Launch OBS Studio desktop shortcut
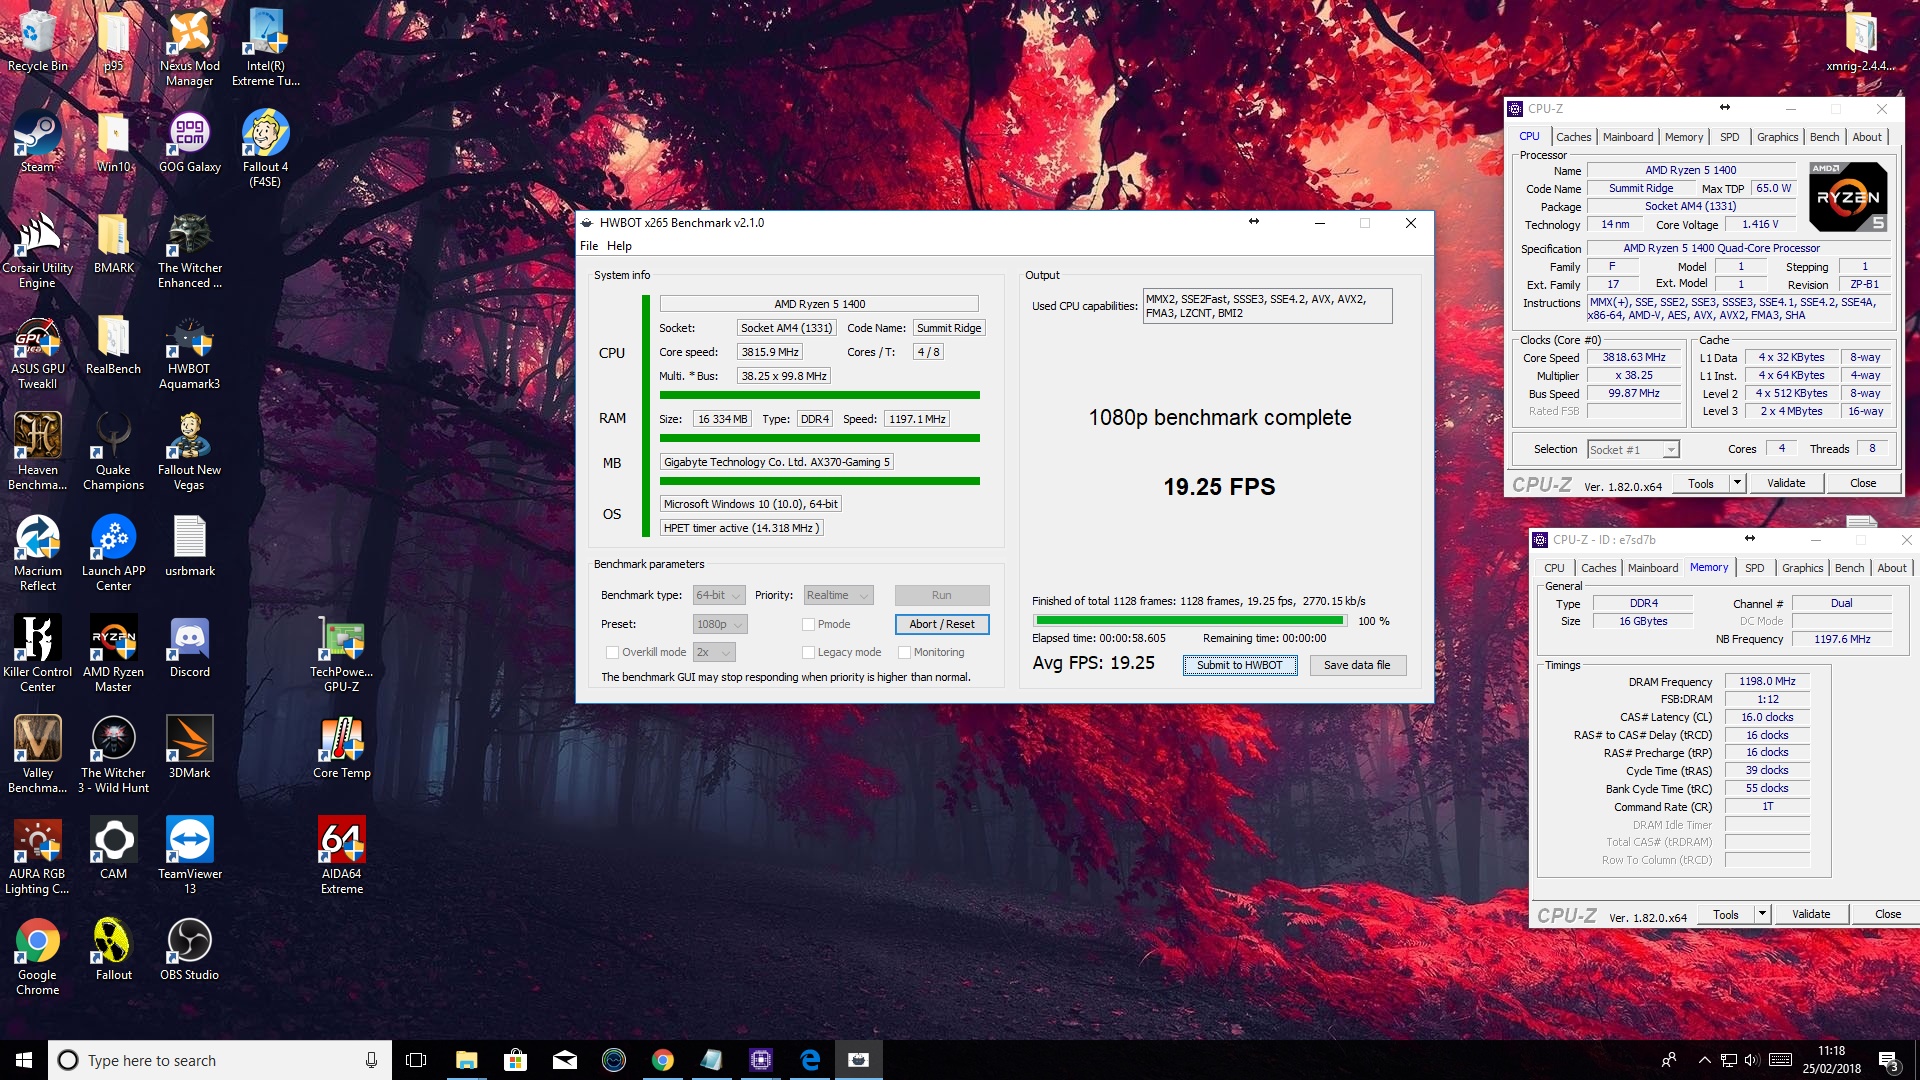 (x=189, y=950)
